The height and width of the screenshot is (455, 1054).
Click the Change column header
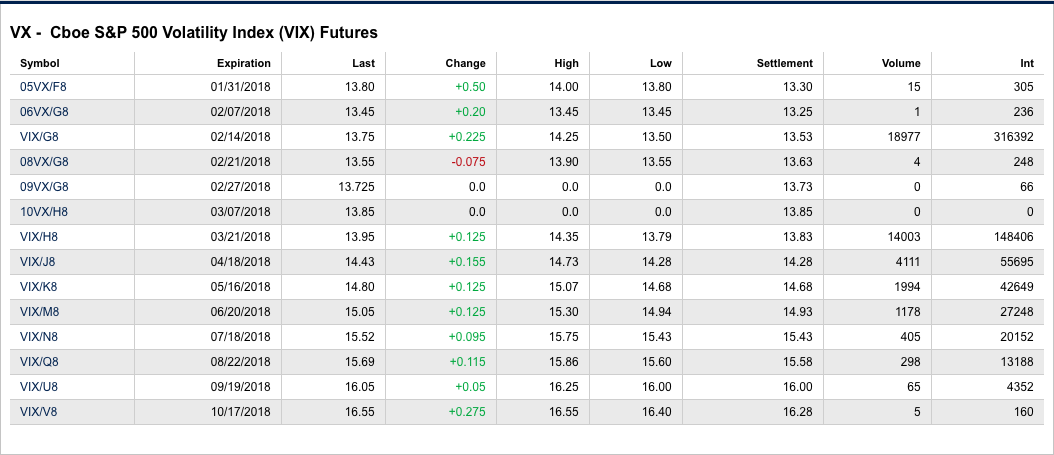465,63
